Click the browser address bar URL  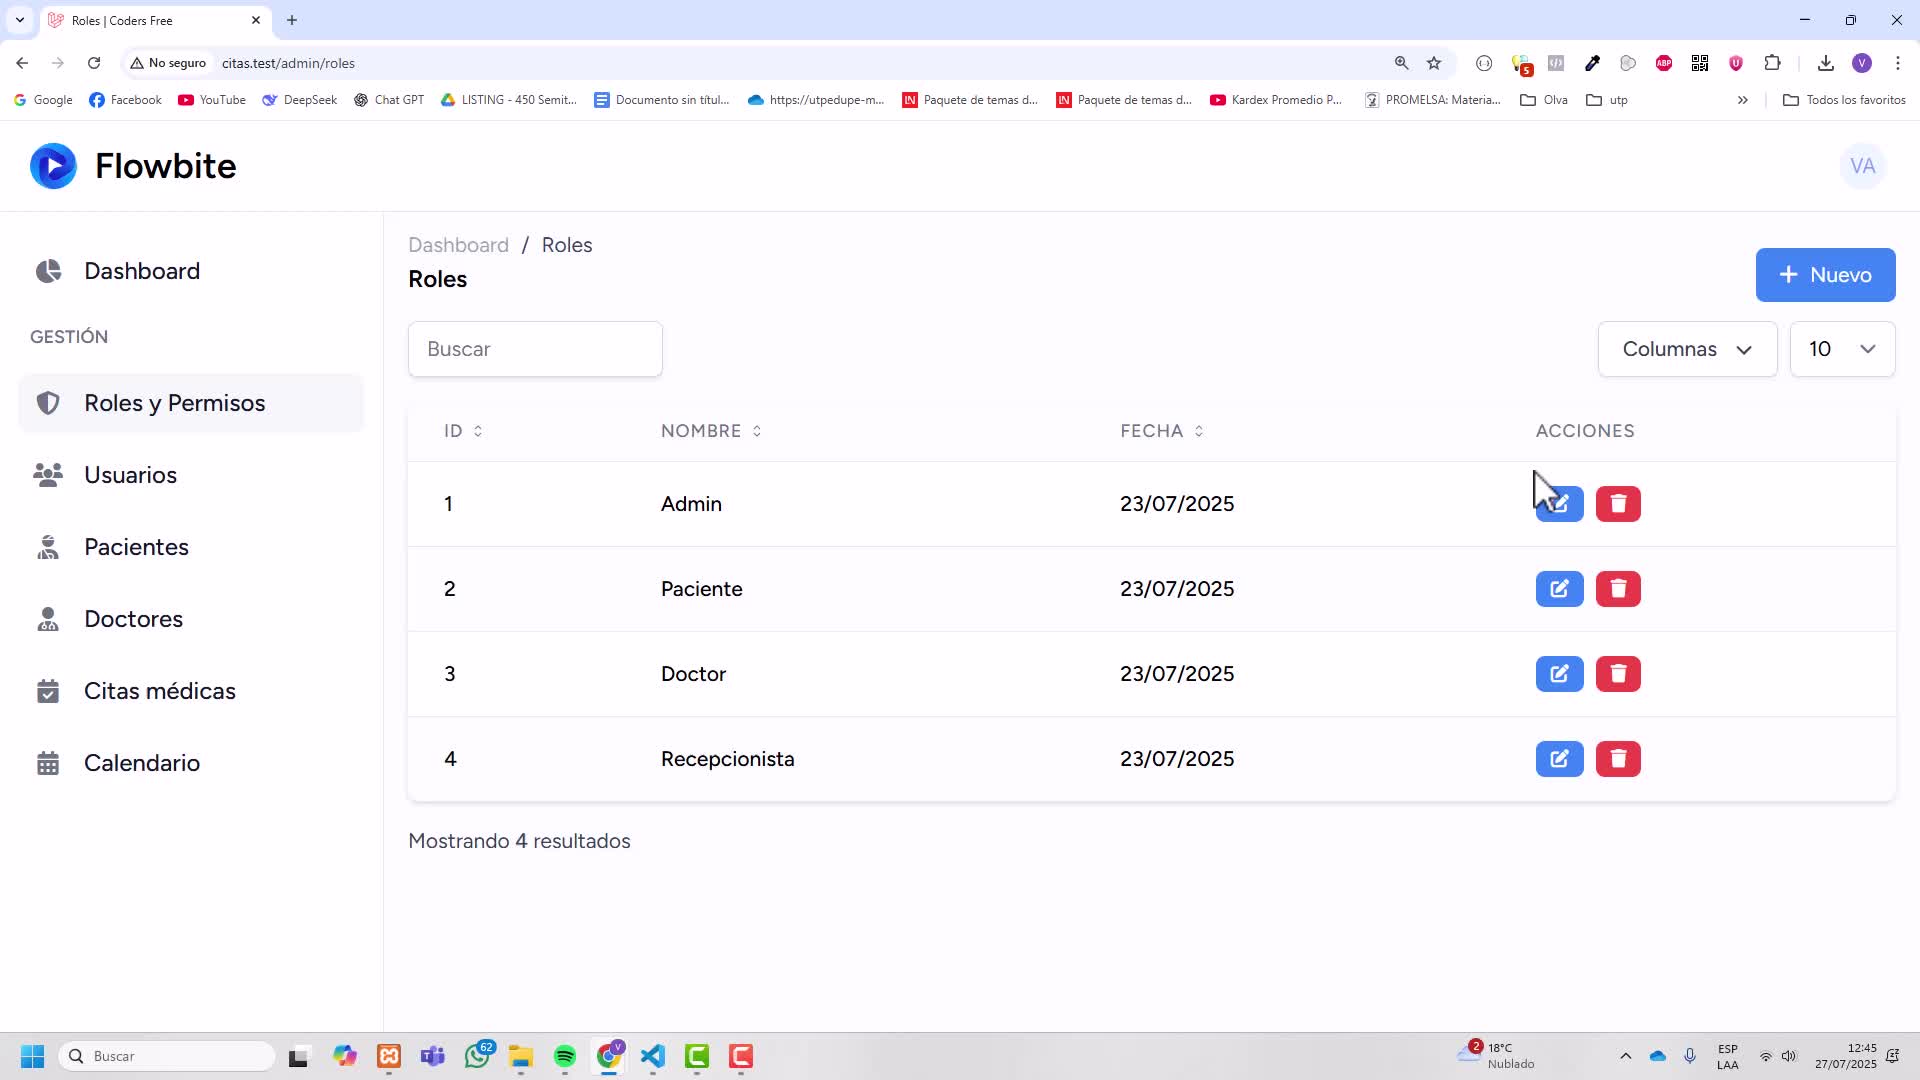288,63
